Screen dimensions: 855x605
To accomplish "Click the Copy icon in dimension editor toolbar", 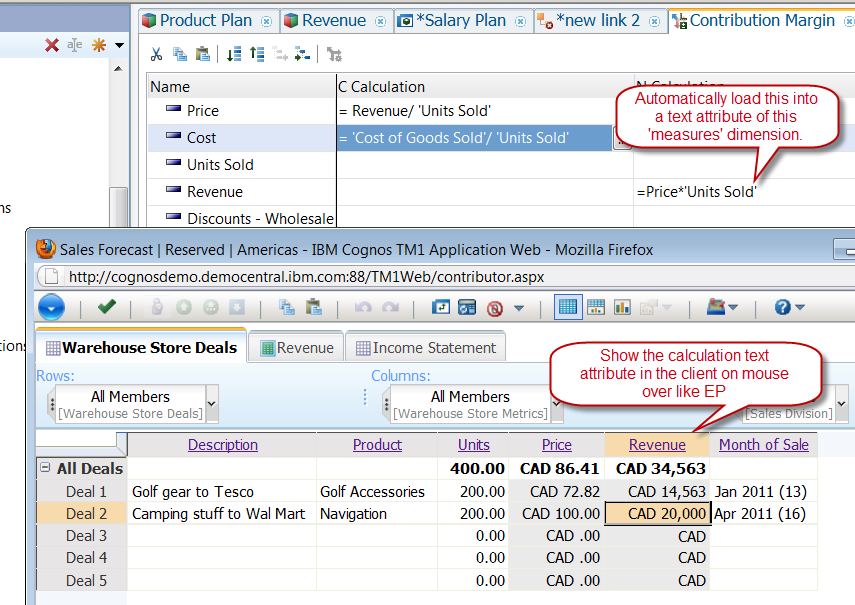I will [x=179, y=54].
